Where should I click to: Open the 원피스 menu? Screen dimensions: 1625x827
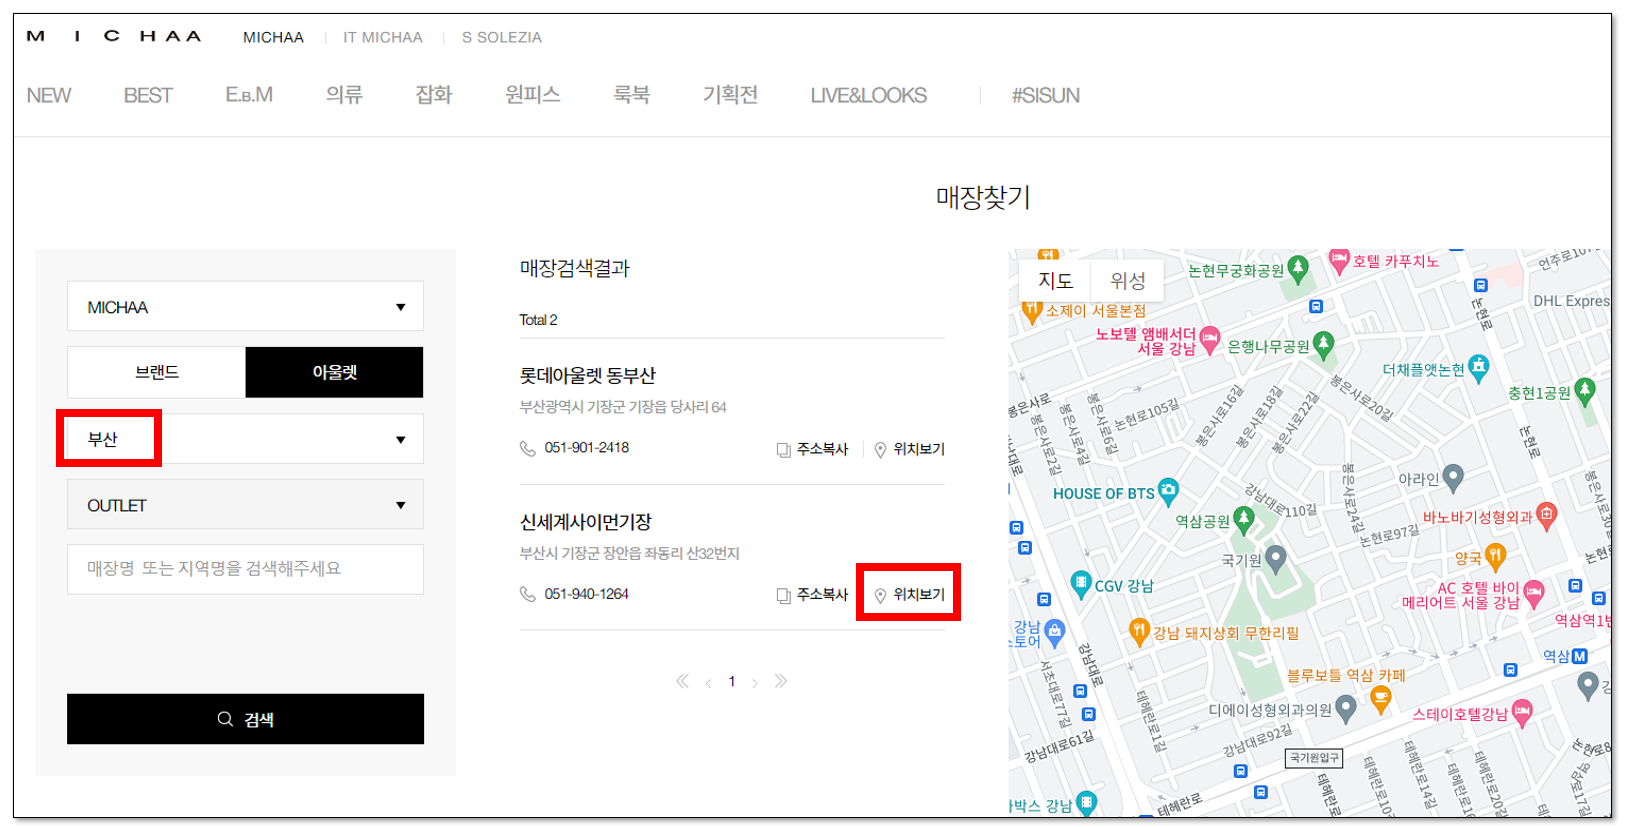[x=533, y=95]
